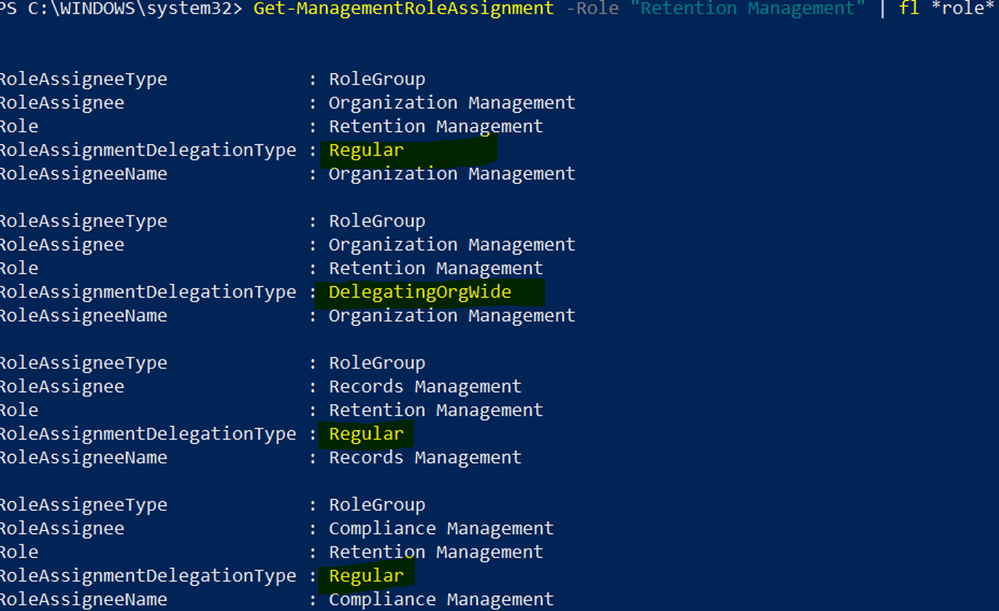Screen dimensions: 999x611
Task: Select the highlighted DelegatingOrgWide value
Action: pos(420,292)
